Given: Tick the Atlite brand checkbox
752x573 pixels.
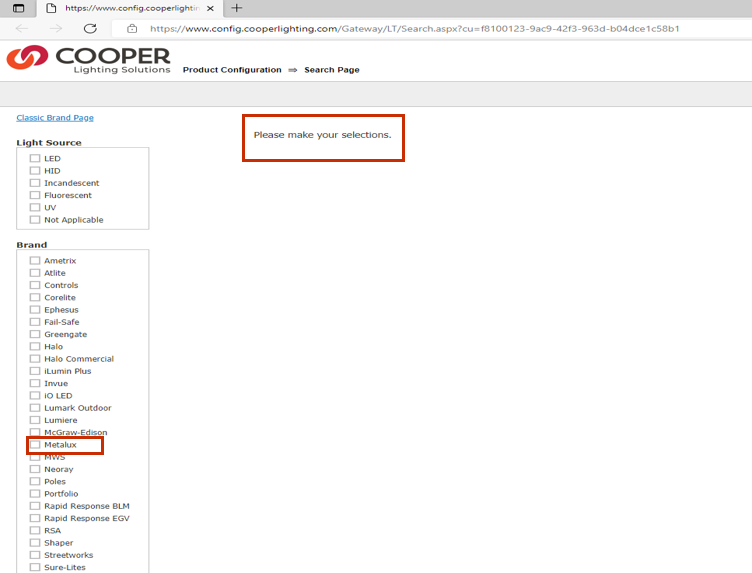Looking at the screenshot, I should point(35,273).
